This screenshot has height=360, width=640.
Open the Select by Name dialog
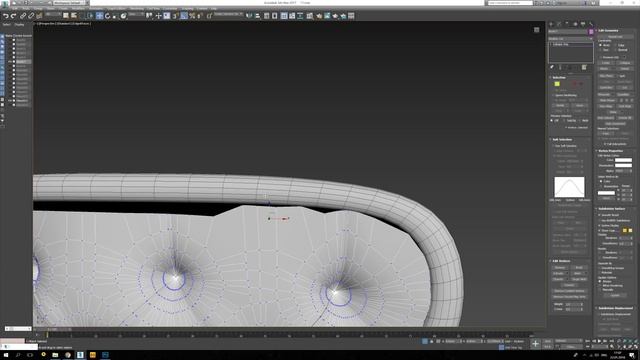pyautogui.click(x=74, y=16)
